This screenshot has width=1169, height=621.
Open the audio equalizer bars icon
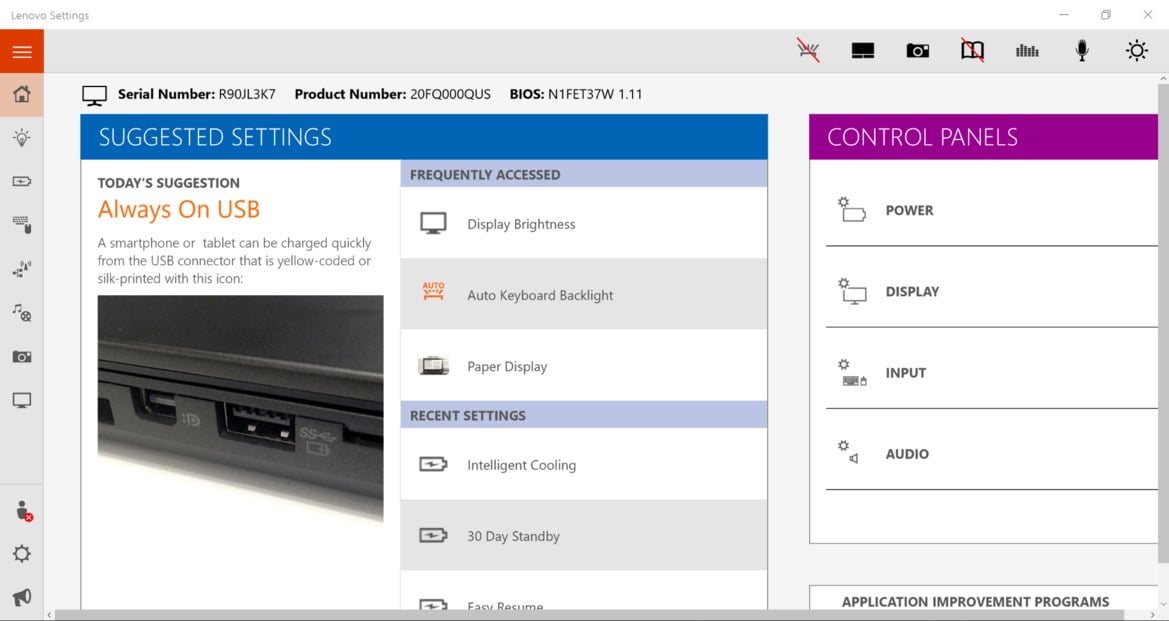click(1027, 51)
